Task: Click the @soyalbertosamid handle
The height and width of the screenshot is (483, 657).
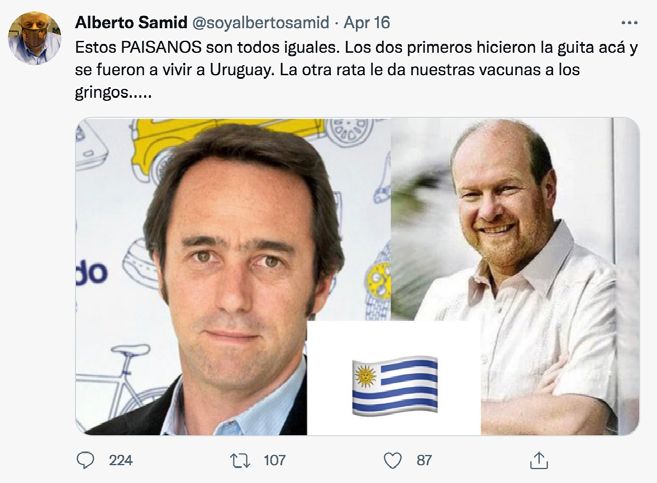Action: (260, 23)
